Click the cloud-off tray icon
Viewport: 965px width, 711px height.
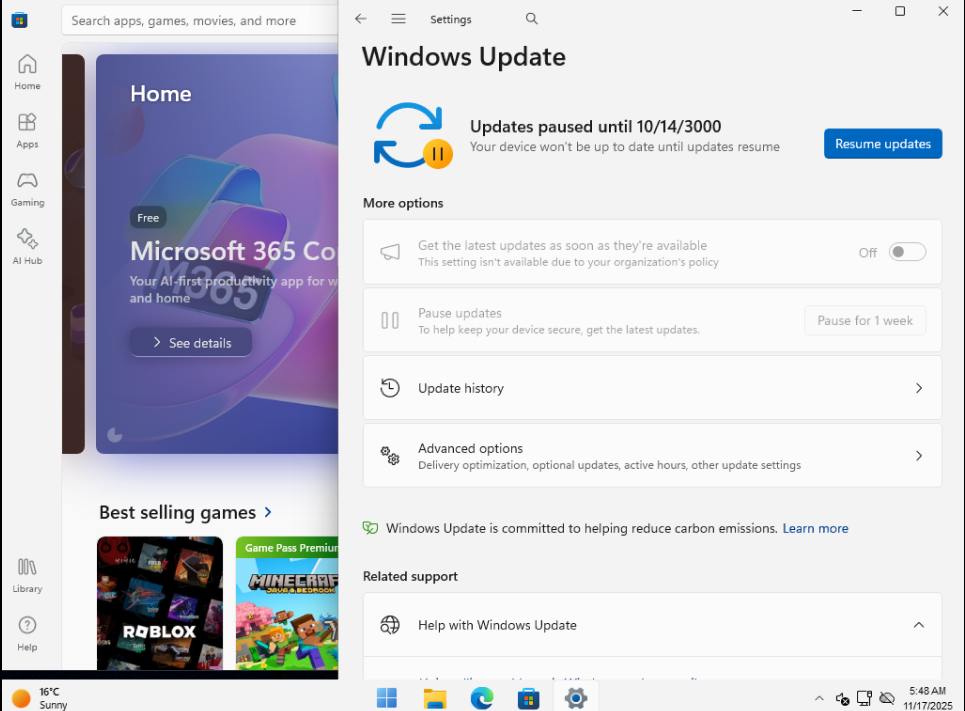pos(887,698)
